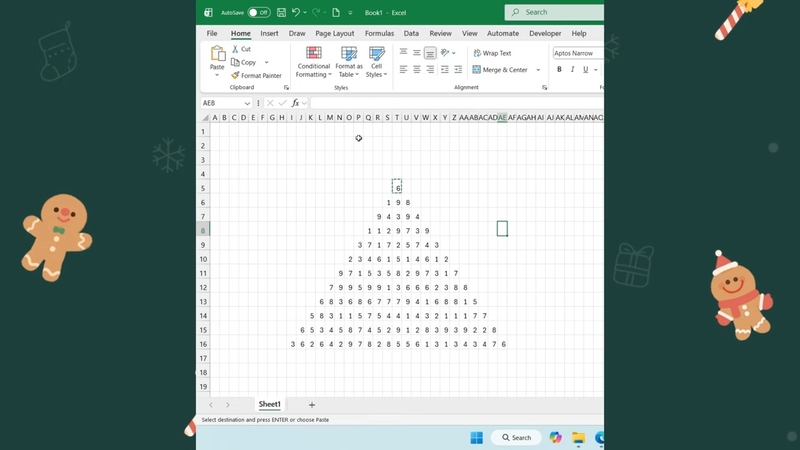Image resolution: width=800 pixels, height=450 pixels.
Task: Click the next sheet navigation arrow
Action: pyautogui.click(x=228, y=405)
